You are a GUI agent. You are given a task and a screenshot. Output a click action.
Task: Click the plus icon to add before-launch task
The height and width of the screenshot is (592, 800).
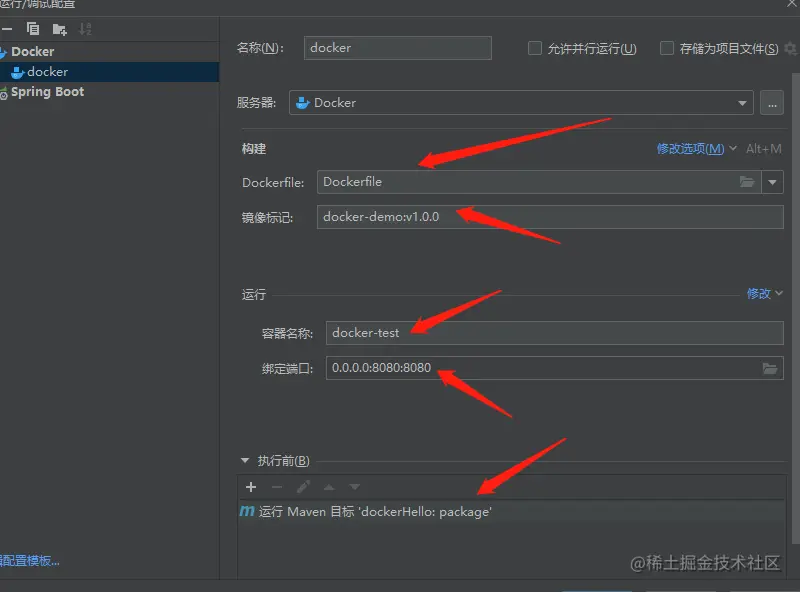pos(251,487)
